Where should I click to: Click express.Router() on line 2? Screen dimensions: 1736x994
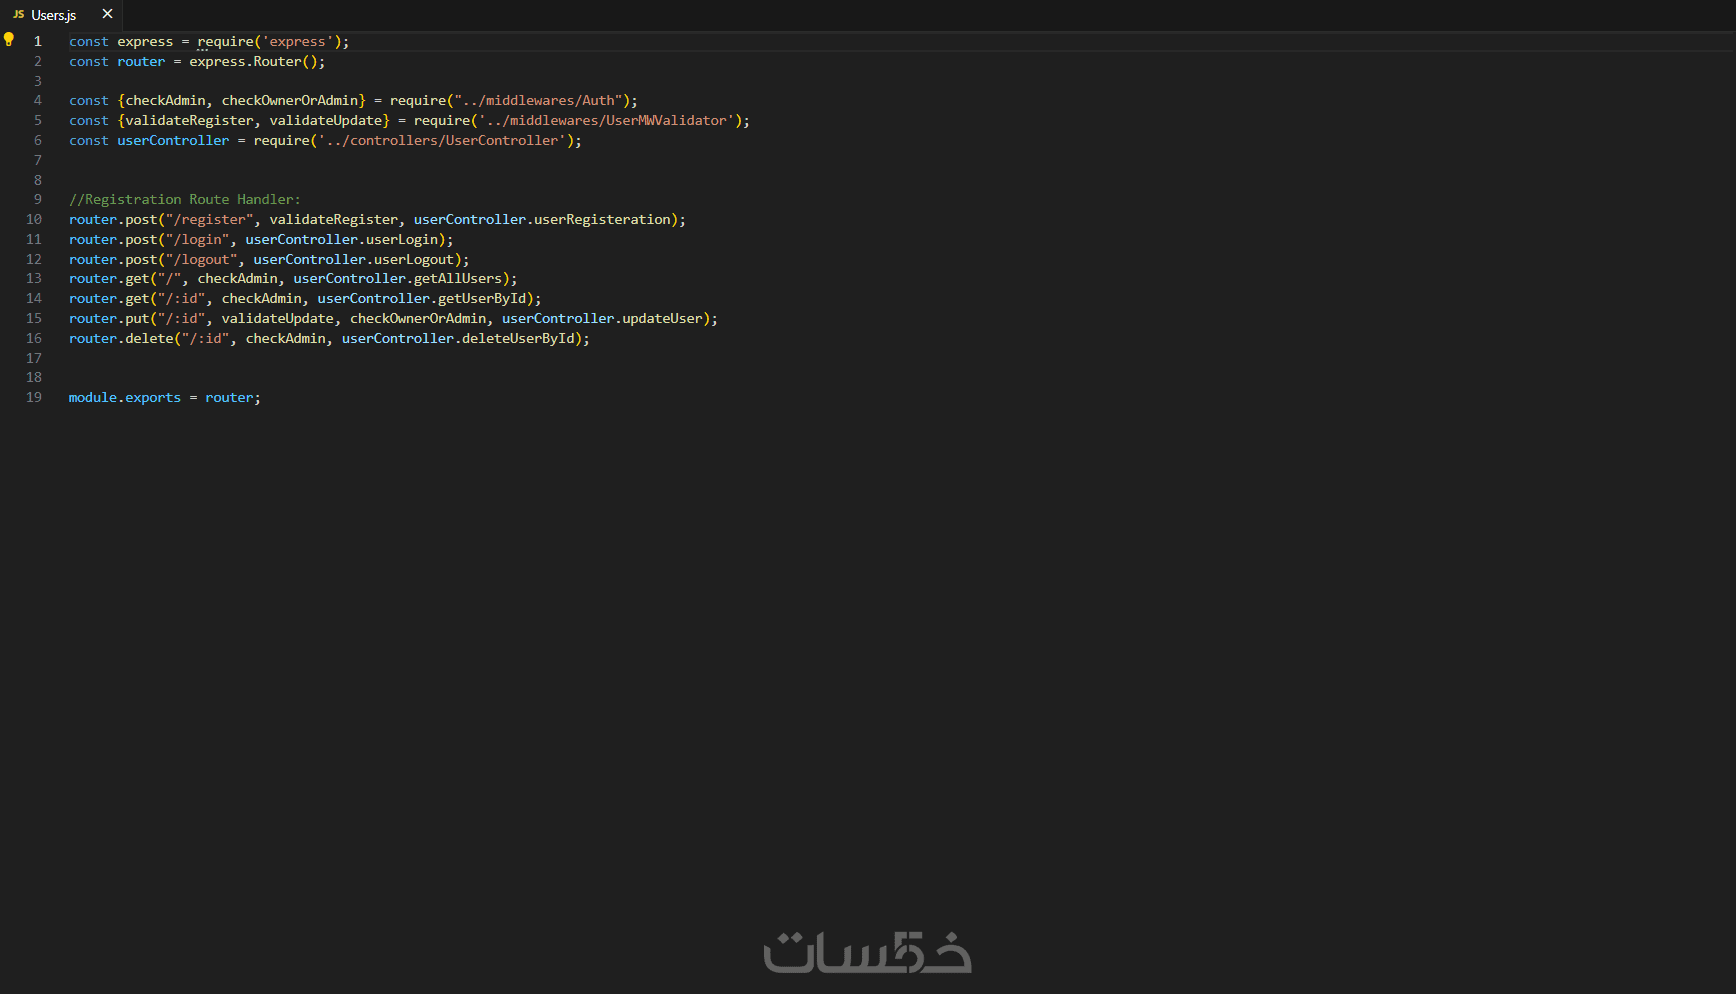tap(253, 62)
